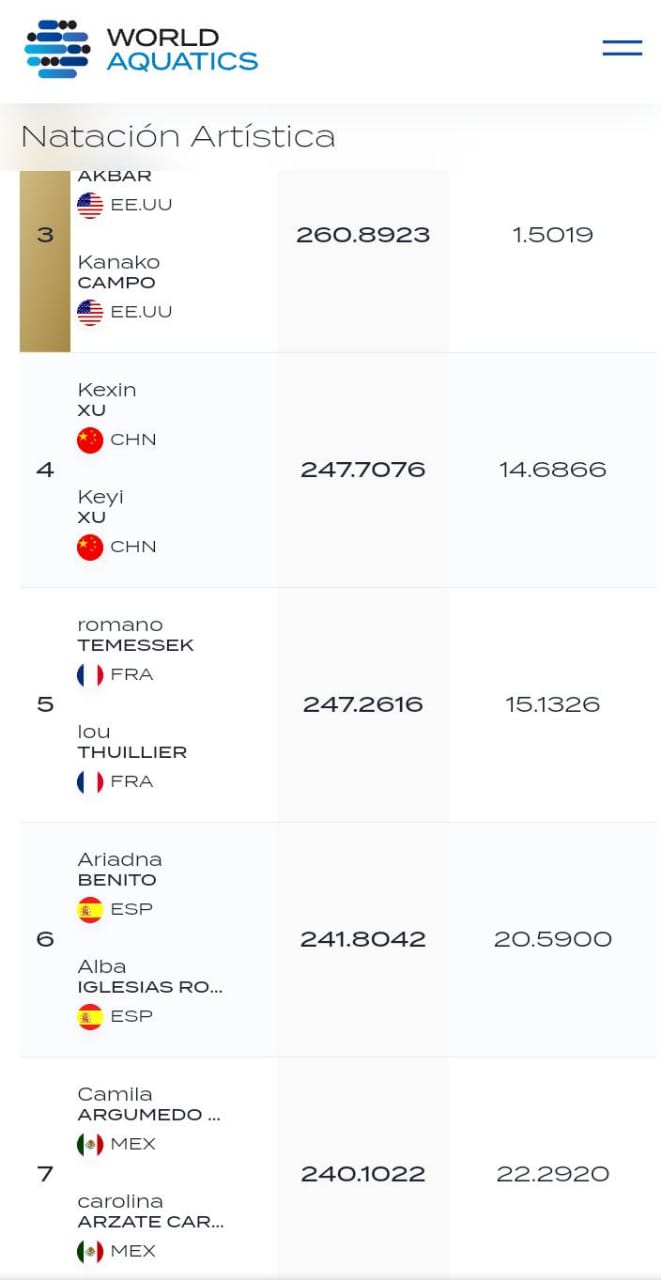The width and height of the screenshot is (661, 1280).
Task: Open the hamburger menu
Action: (x=622, y=48)
